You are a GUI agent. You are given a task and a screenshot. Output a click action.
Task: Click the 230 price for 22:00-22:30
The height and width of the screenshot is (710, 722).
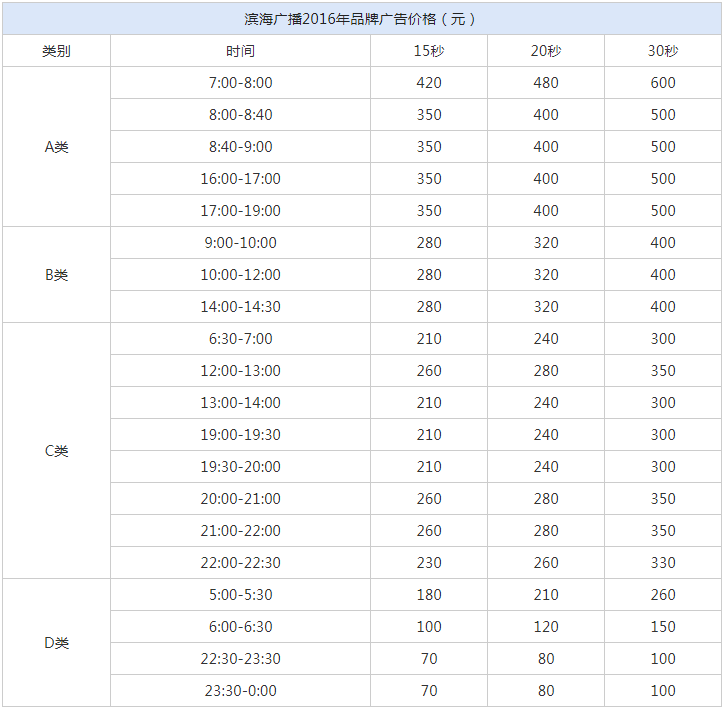pos(429,563)
